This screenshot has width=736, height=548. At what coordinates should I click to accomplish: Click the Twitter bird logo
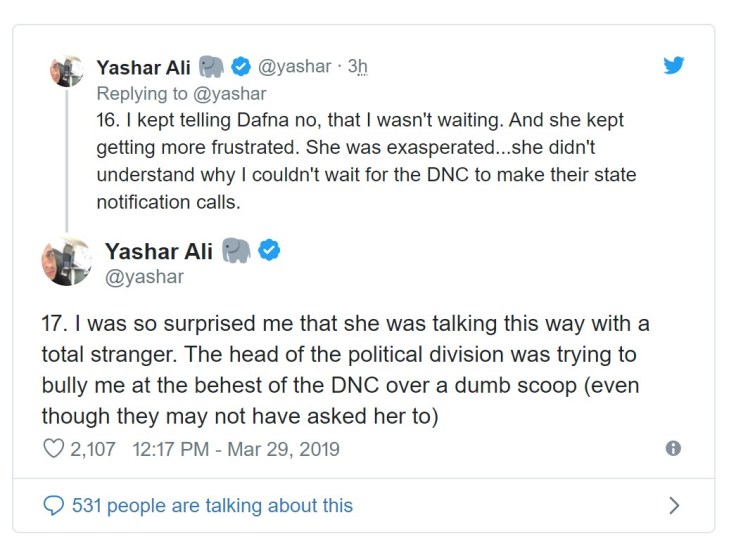click(x=674, y=65)
